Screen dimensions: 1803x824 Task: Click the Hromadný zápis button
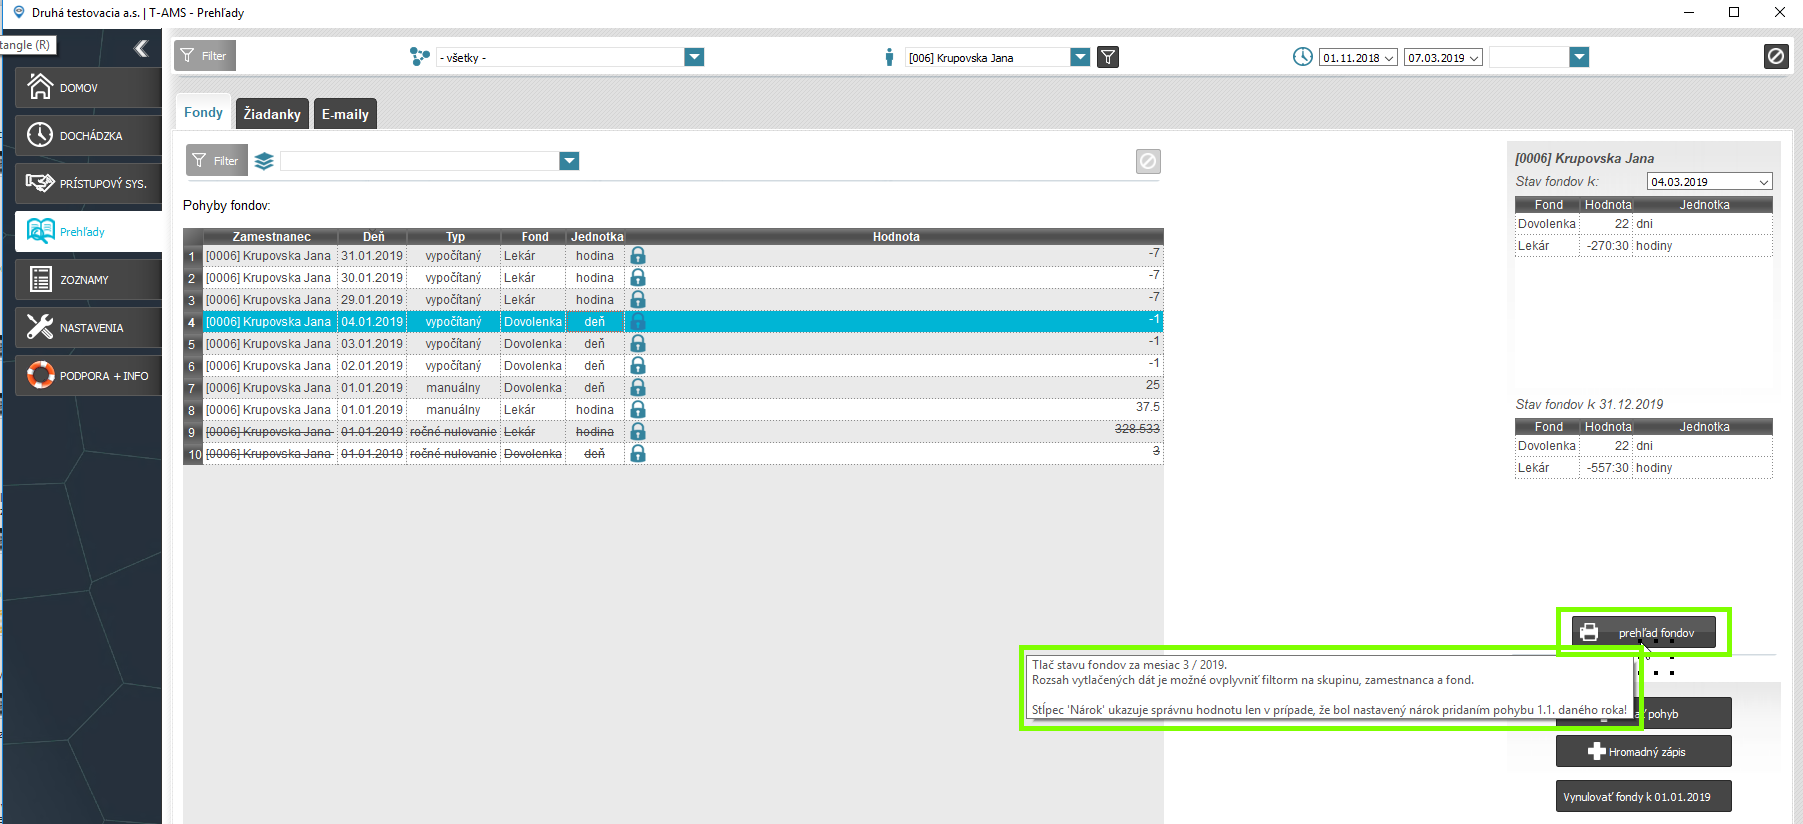click(x=1643, y=752)
